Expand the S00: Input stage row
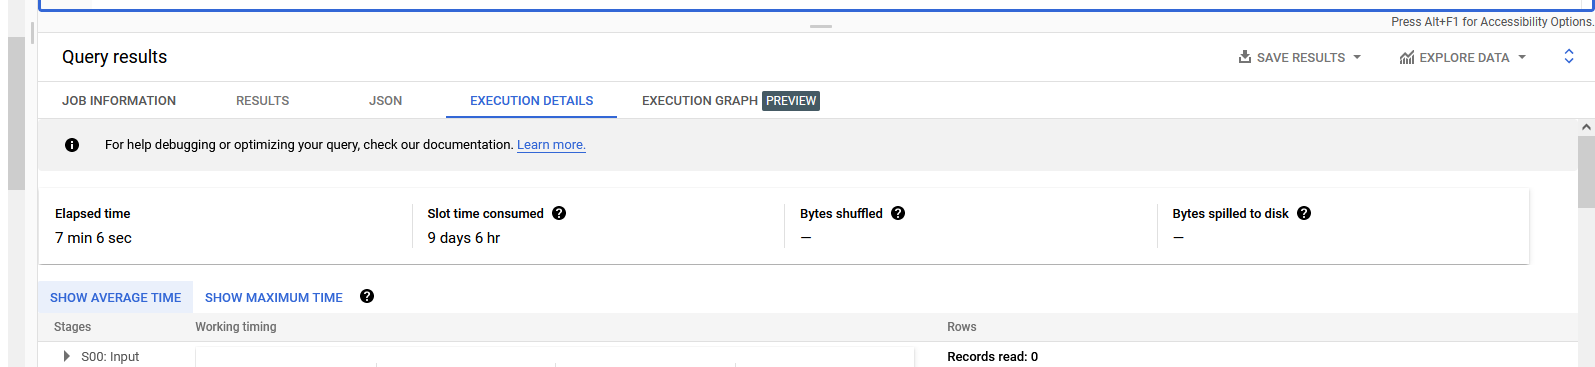The width and height of the screenshot is (1595, 367). [x=66, y=356]
